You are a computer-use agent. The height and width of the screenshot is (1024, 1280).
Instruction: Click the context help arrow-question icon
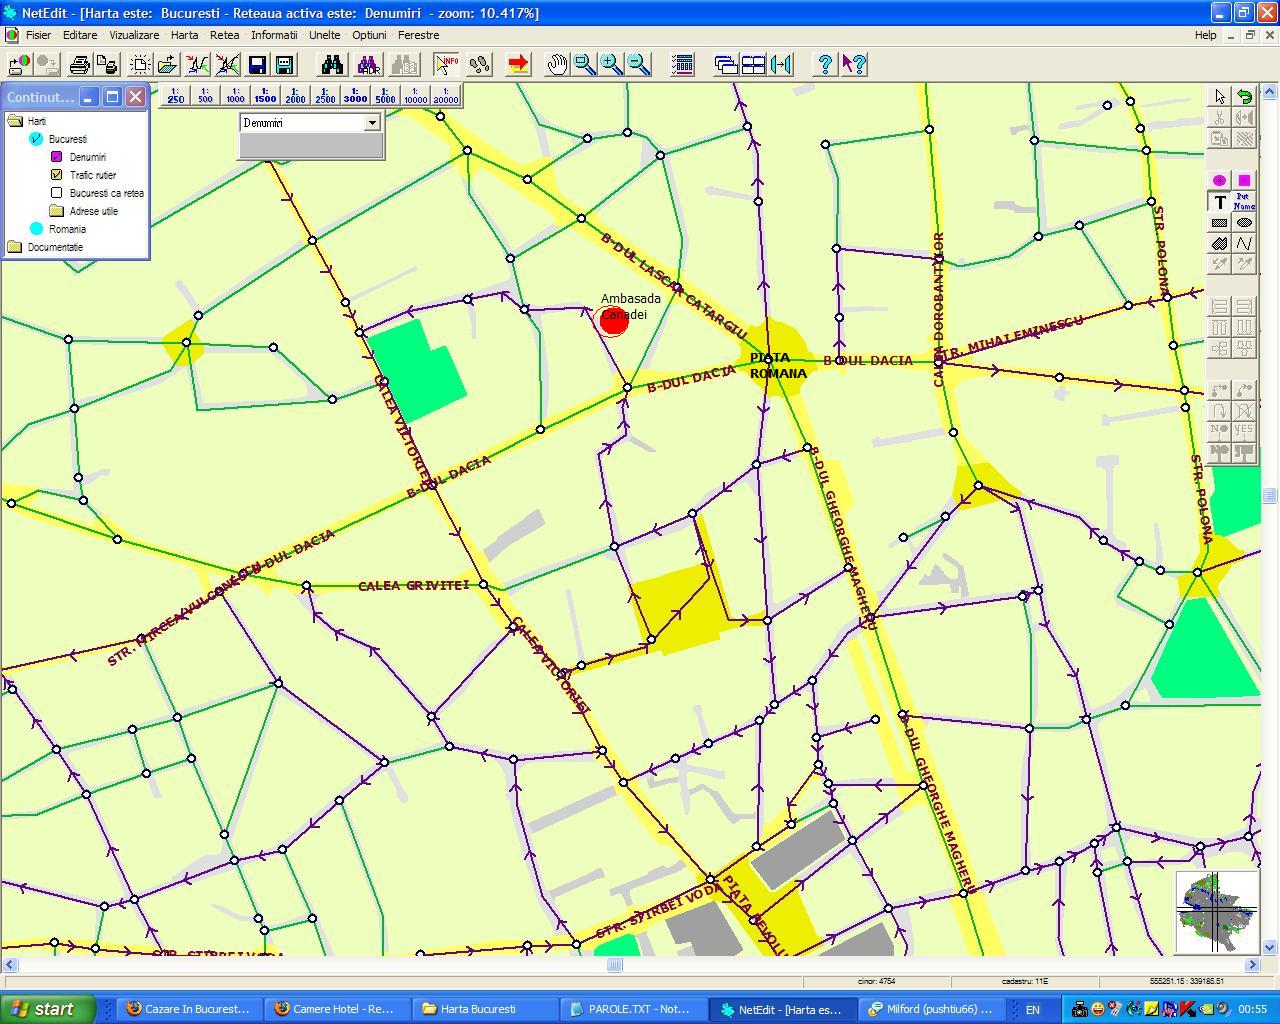853,65
